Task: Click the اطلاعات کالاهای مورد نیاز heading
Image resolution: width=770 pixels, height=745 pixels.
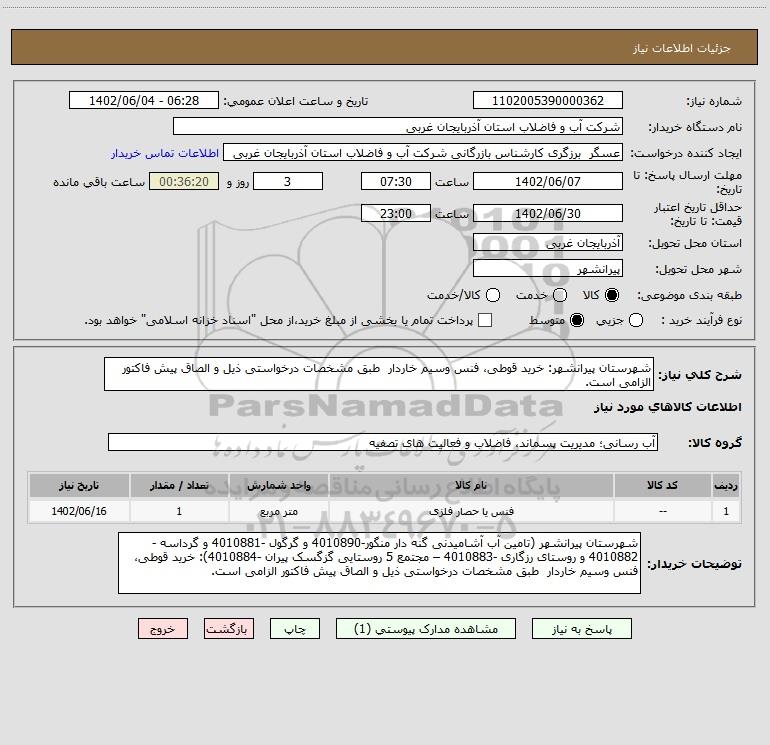Action: coord(668,407)
